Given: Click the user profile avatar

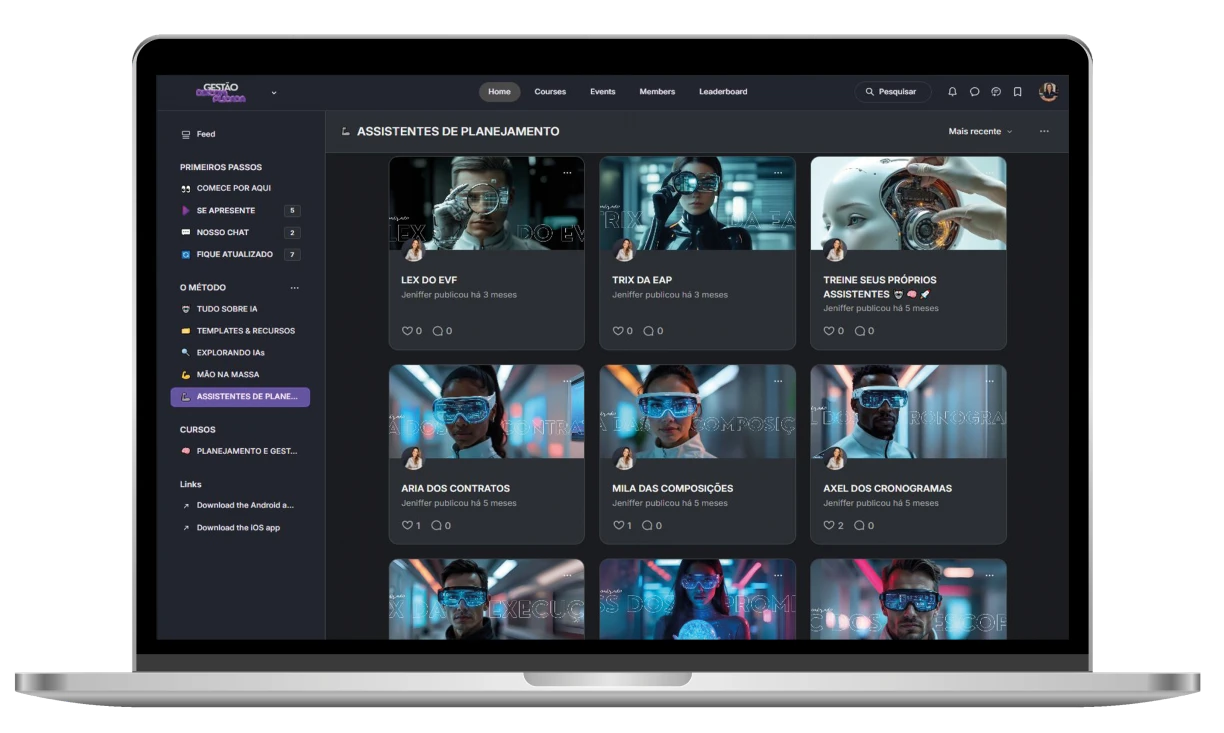Looking at the screenshot, I should point(1047,92).
